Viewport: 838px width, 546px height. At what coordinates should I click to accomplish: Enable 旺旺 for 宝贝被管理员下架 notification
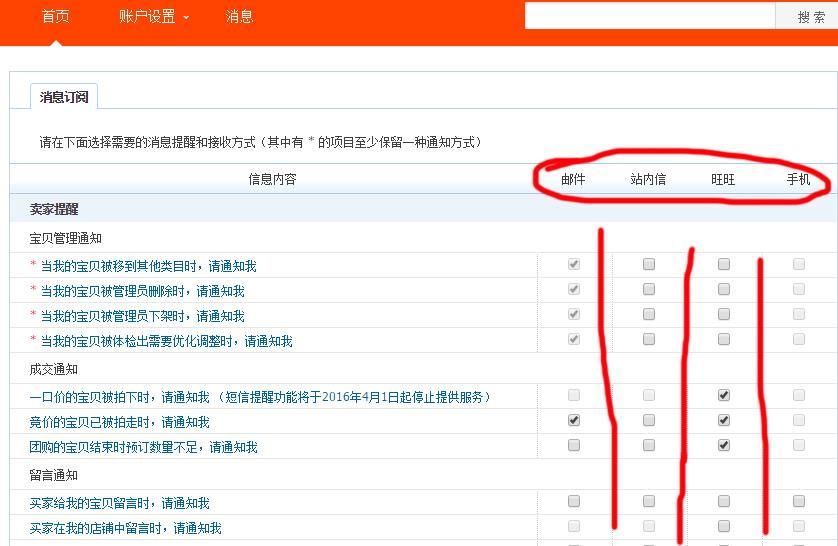(724, 315)
